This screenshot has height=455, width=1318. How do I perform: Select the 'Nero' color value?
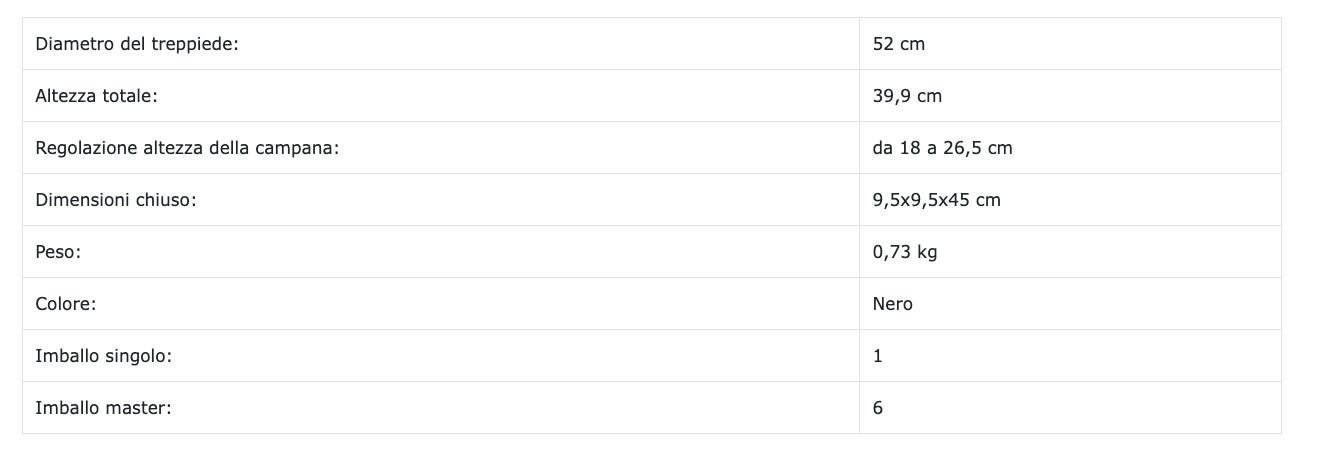pos(892,304)
